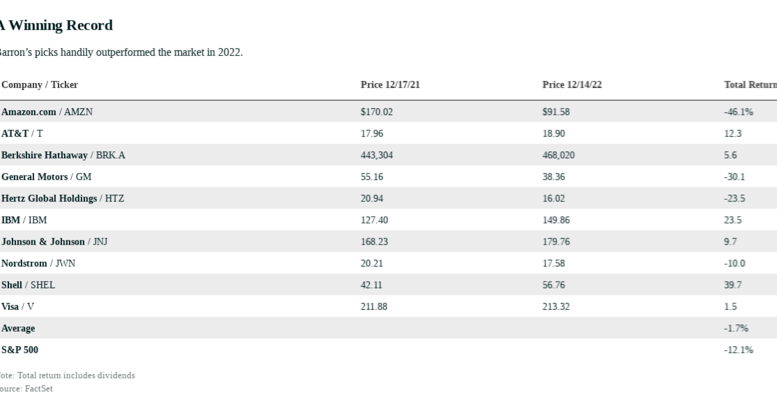Click the Average row label
This screenshot has width=777, height=400.
(x=18, y=328)
